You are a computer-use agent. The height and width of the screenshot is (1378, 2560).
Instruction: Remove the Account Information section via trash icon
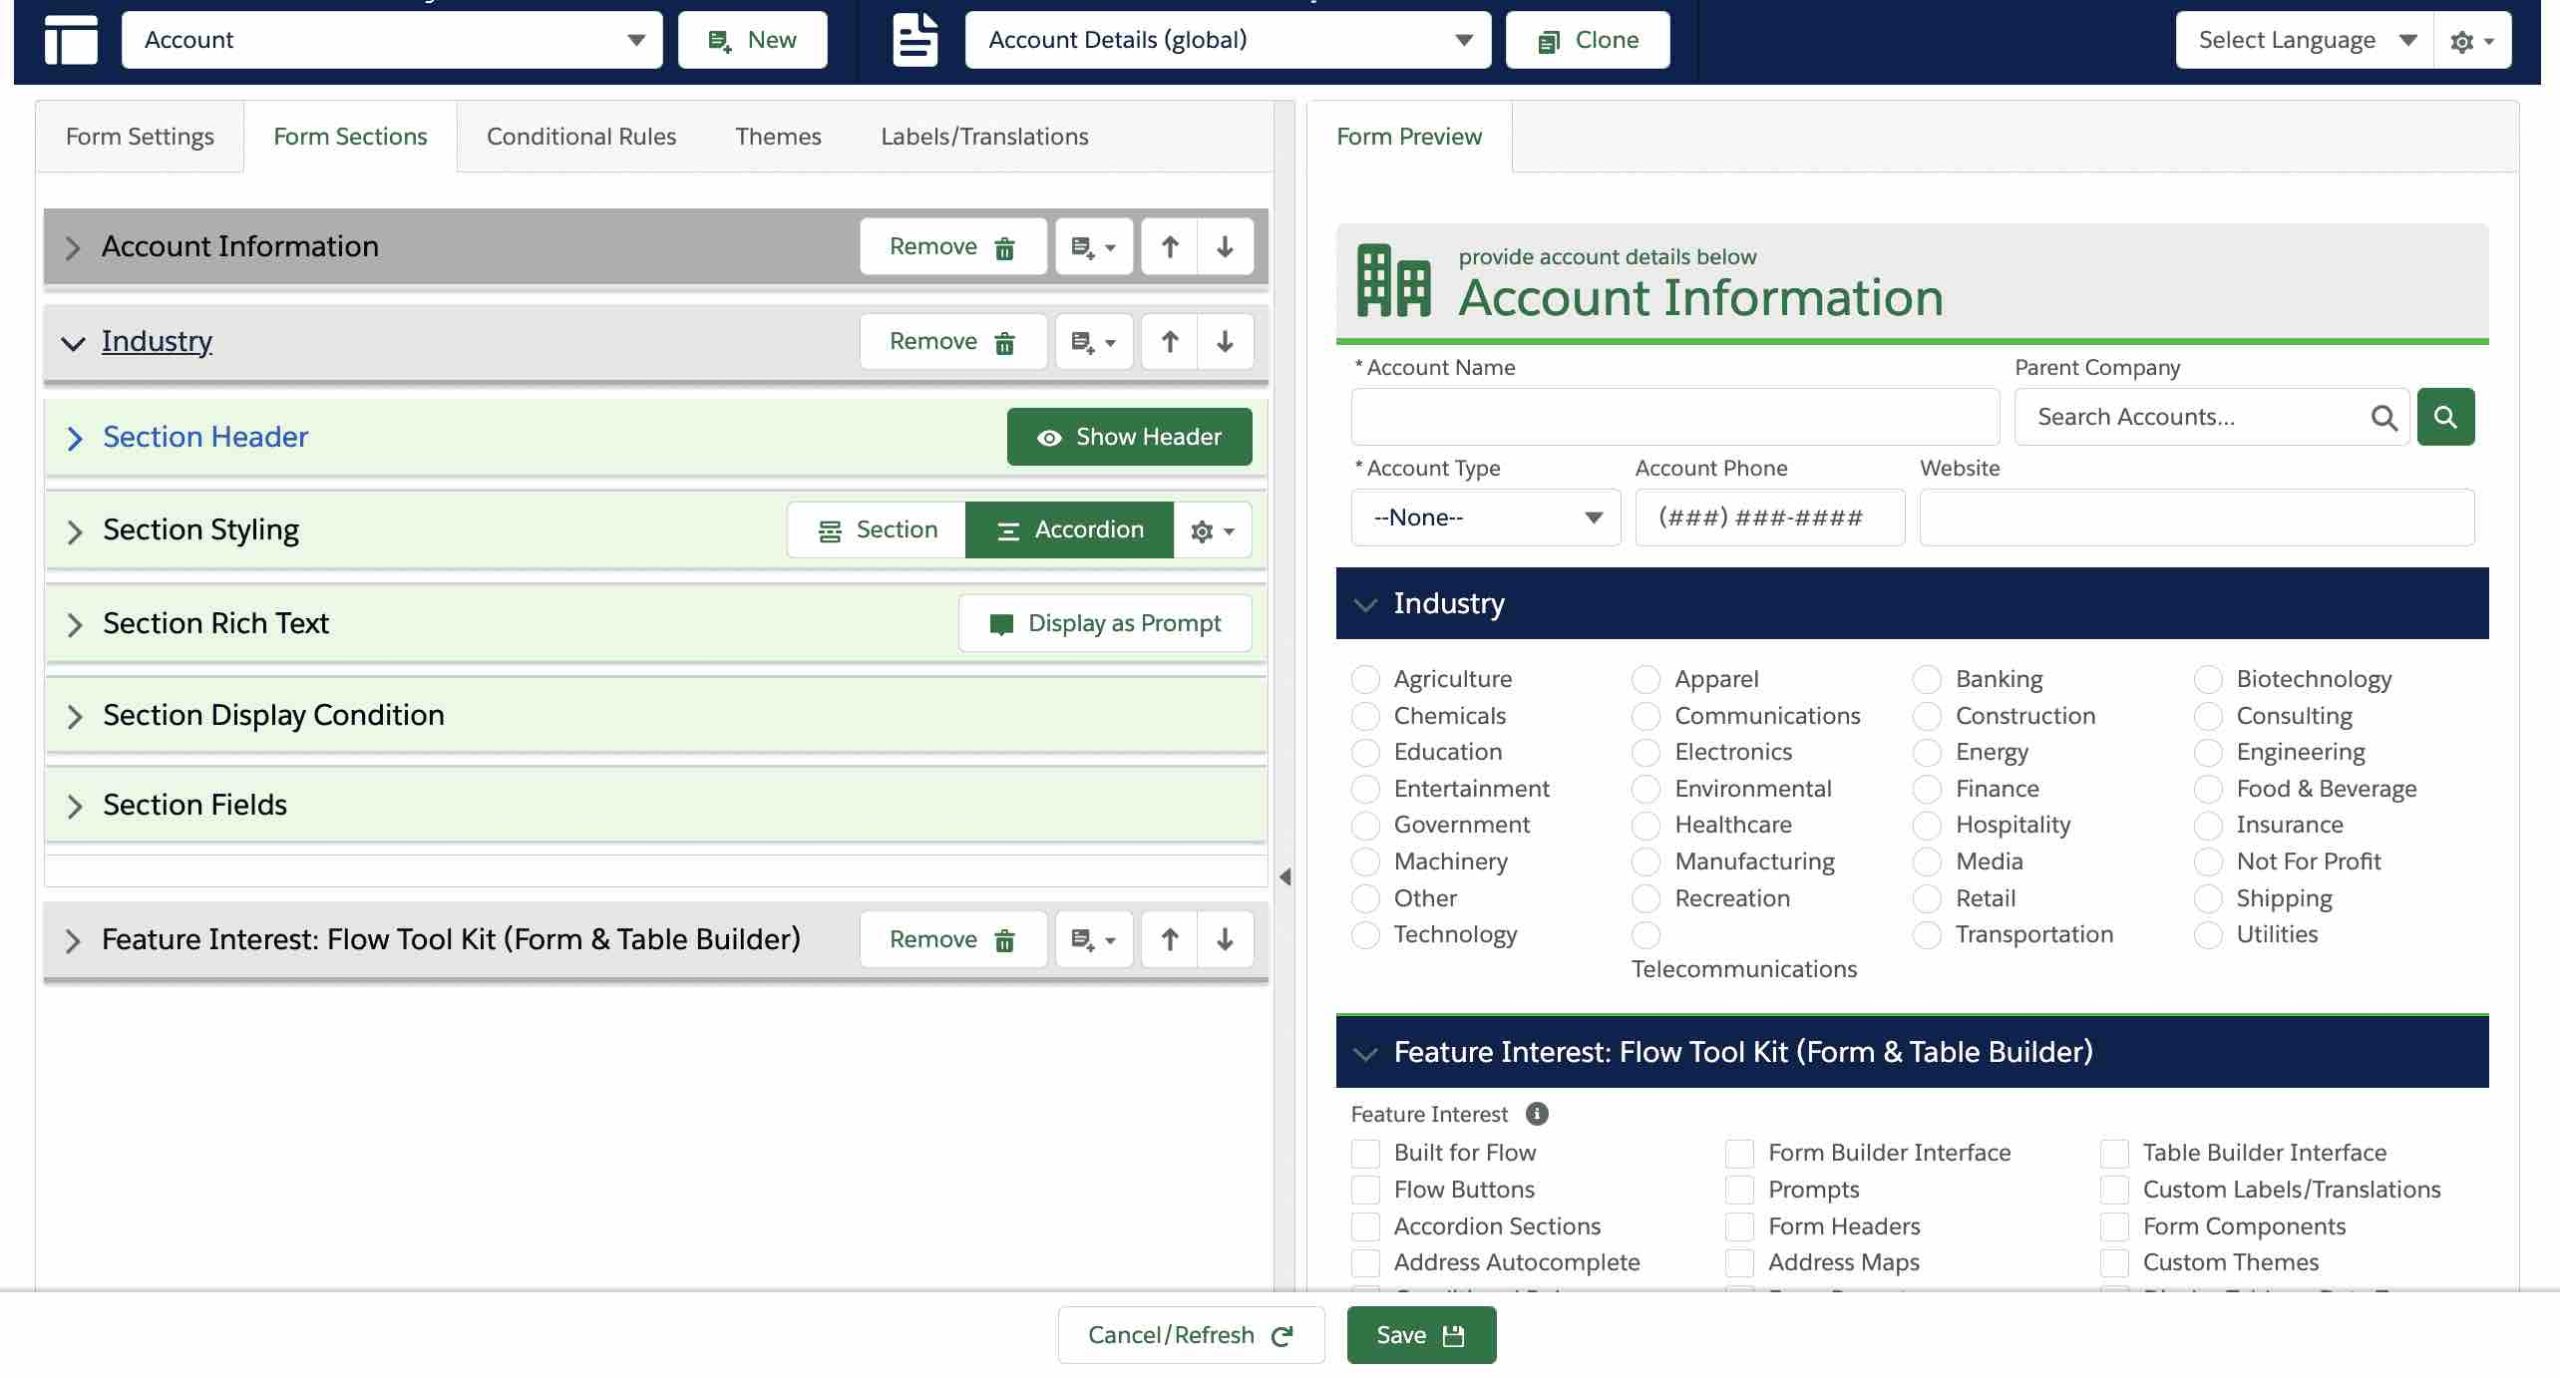tap(1003, 246)
